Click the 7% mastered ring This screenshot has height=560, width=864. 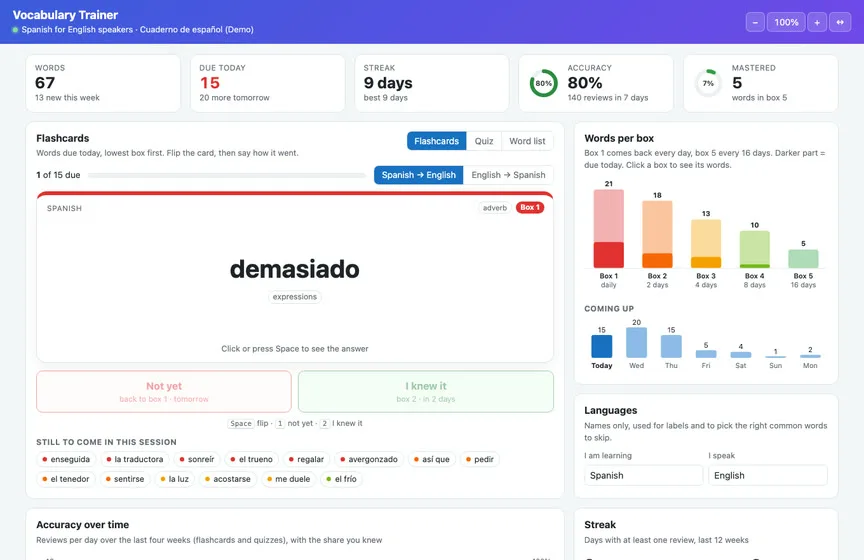(708, 83)
